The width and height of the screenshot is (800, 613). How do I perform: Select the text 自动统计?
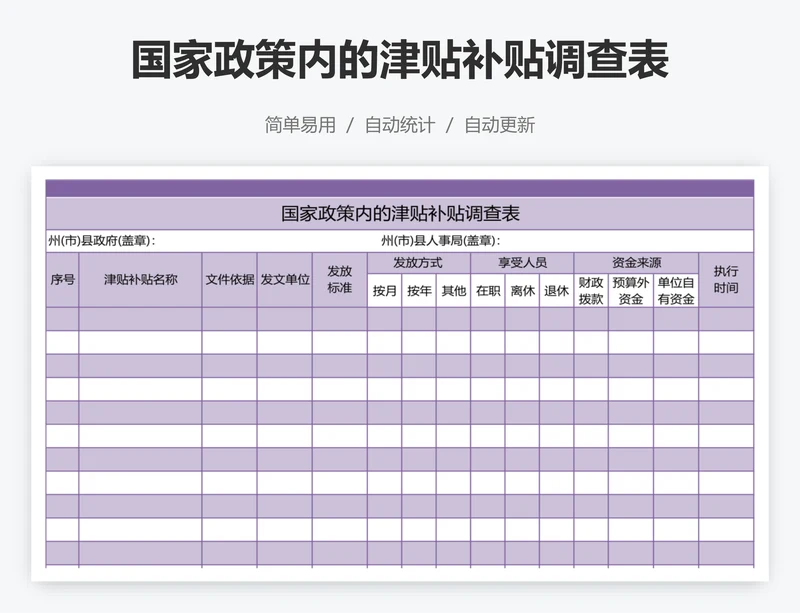tap(400, 125)
